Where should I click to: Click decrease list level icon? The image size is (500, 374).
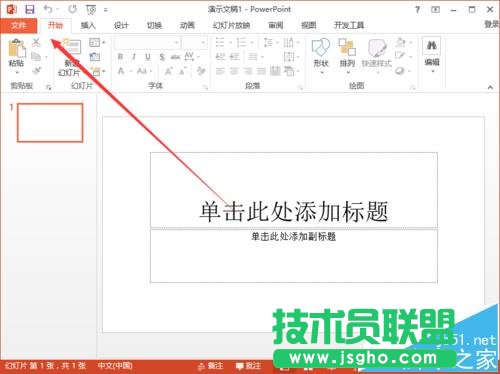(221, 57)
